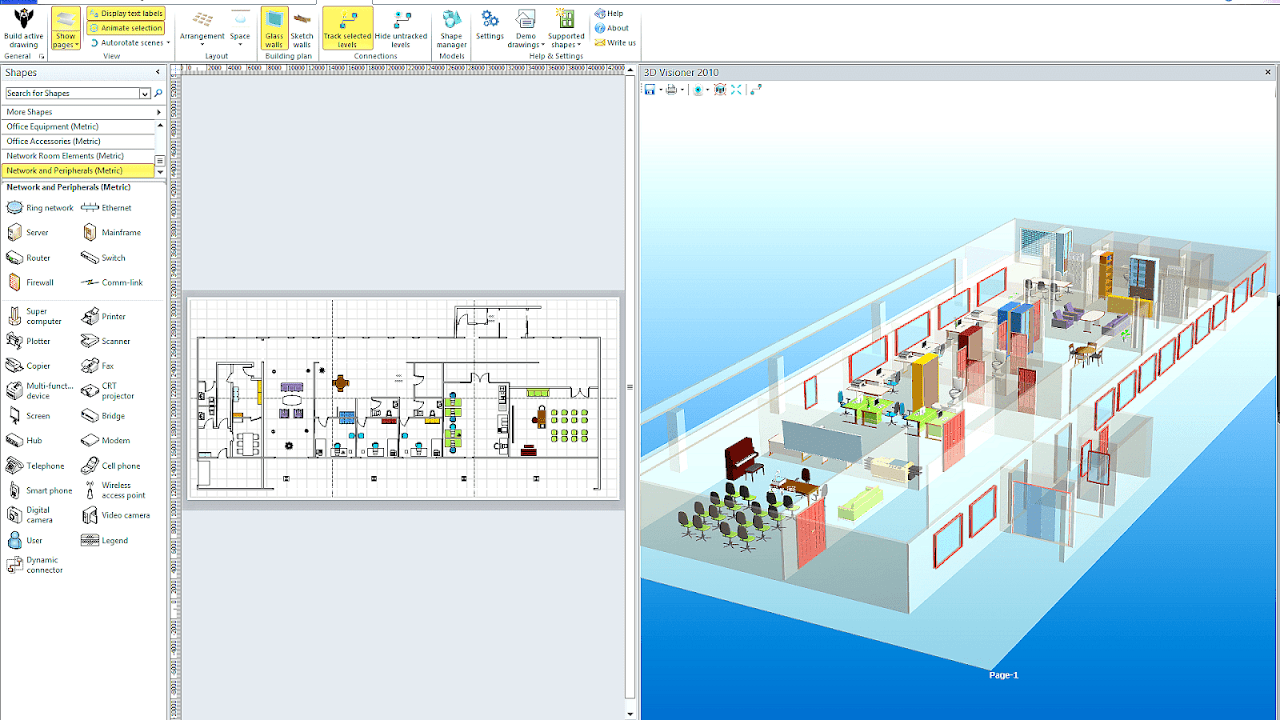Click the stencil list scroll-down arrow
This screenshot has width=1280, height=720.
click(x=160, y=173)
